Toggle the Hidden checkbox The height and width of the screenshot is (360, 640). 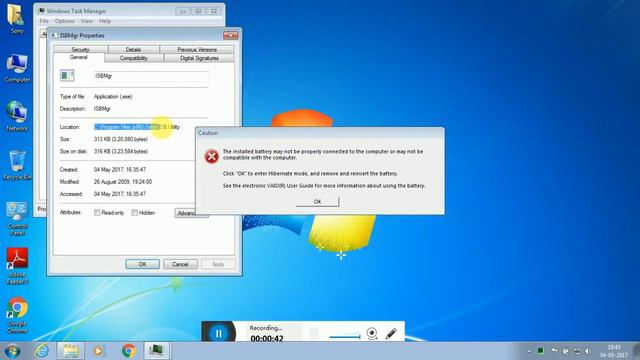tap(134, 213)
